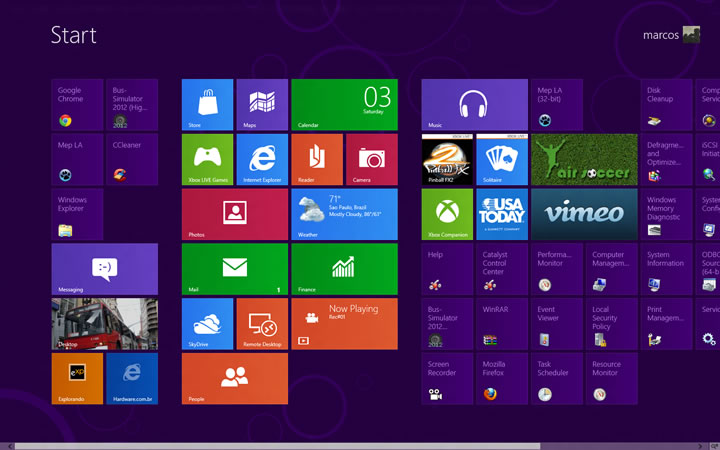Viewport: 720px width, 450px height.
Task: Launch Mozilla Firefox tile
Action: [502, 378]
